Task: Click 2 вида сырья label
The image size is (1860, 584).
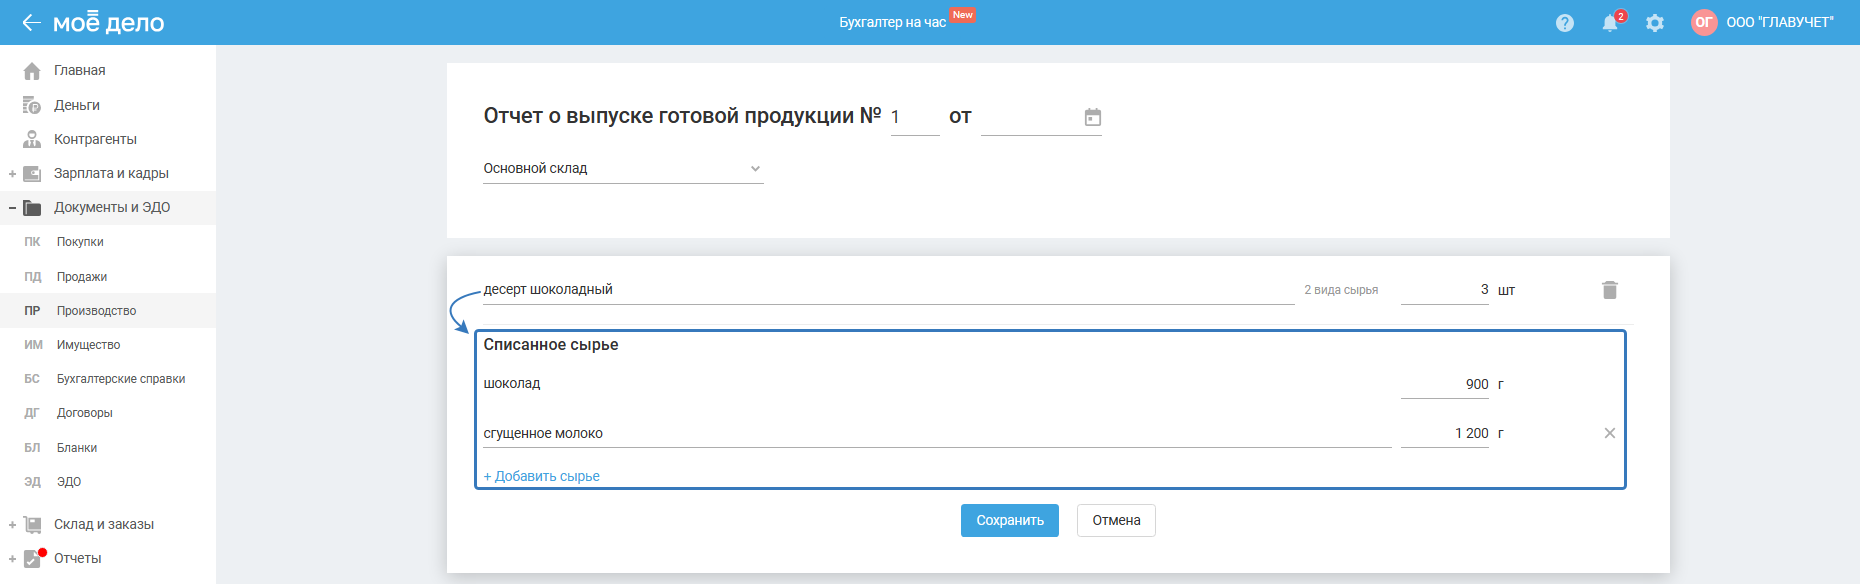Action: click(1341, 290)
